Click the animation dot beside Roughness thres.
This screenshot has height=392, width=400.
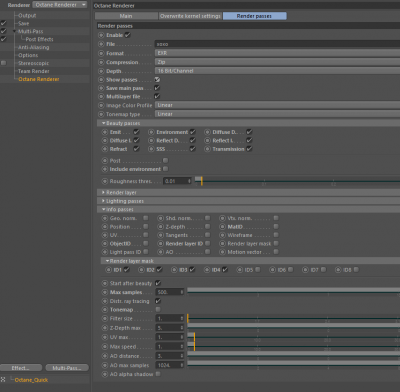click(105, 181)
